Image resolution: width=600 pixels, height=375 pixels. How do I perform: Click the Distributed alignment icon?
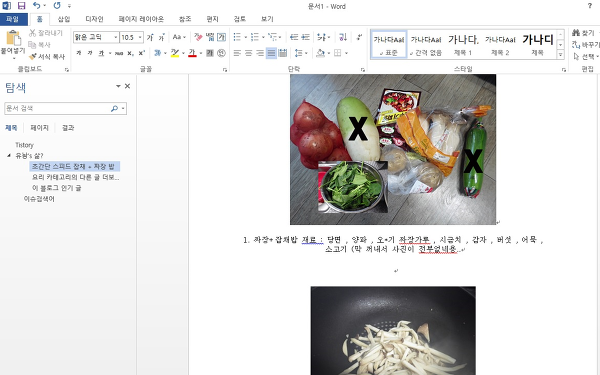coord(283,53)
